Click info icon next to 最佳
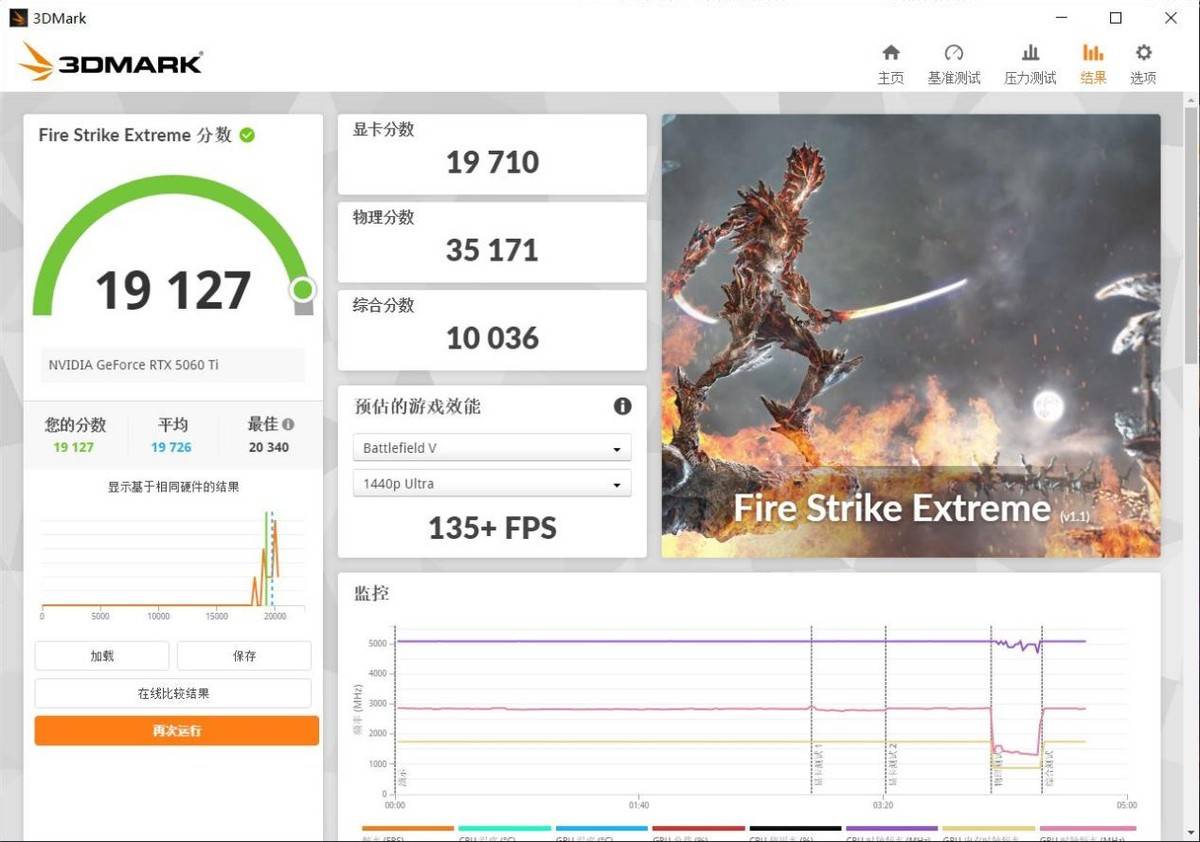The height and width of the screenshot is (842, 1200). tap(288, 424)
